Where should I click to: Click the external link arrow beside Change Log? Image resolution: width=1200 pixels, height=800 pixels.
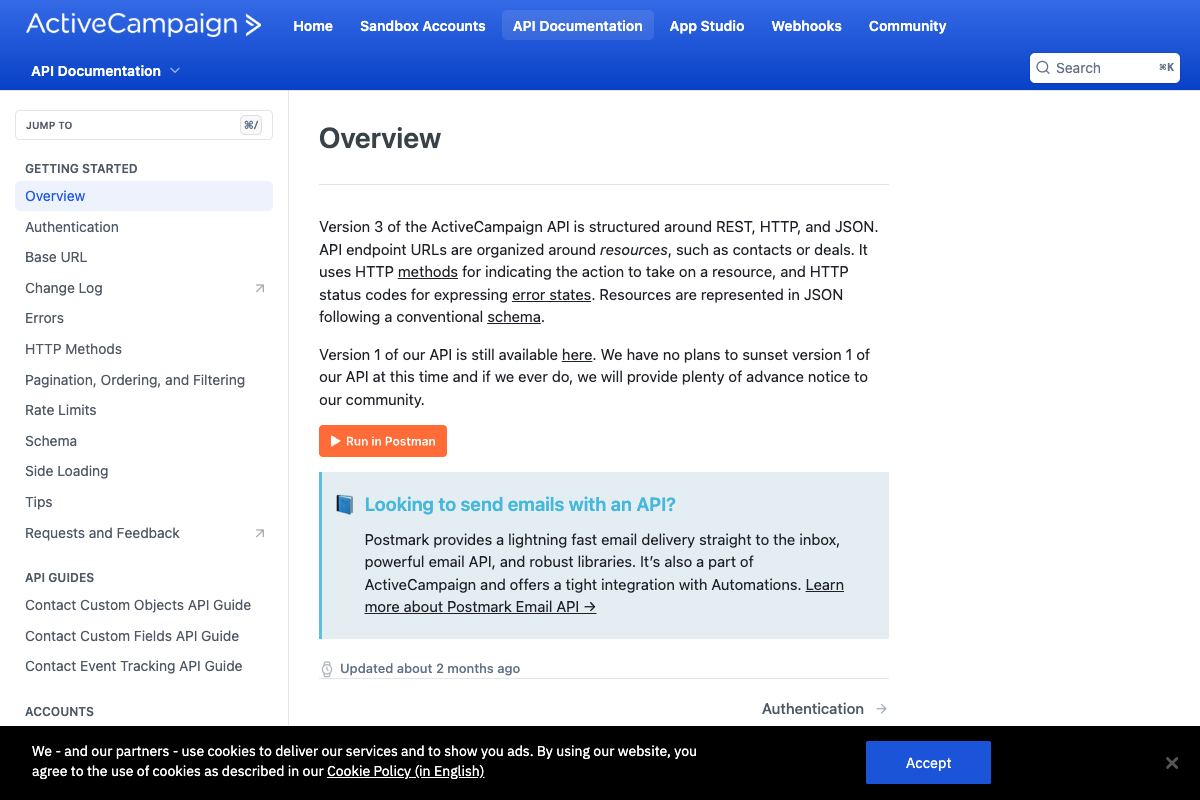(260, 288)
